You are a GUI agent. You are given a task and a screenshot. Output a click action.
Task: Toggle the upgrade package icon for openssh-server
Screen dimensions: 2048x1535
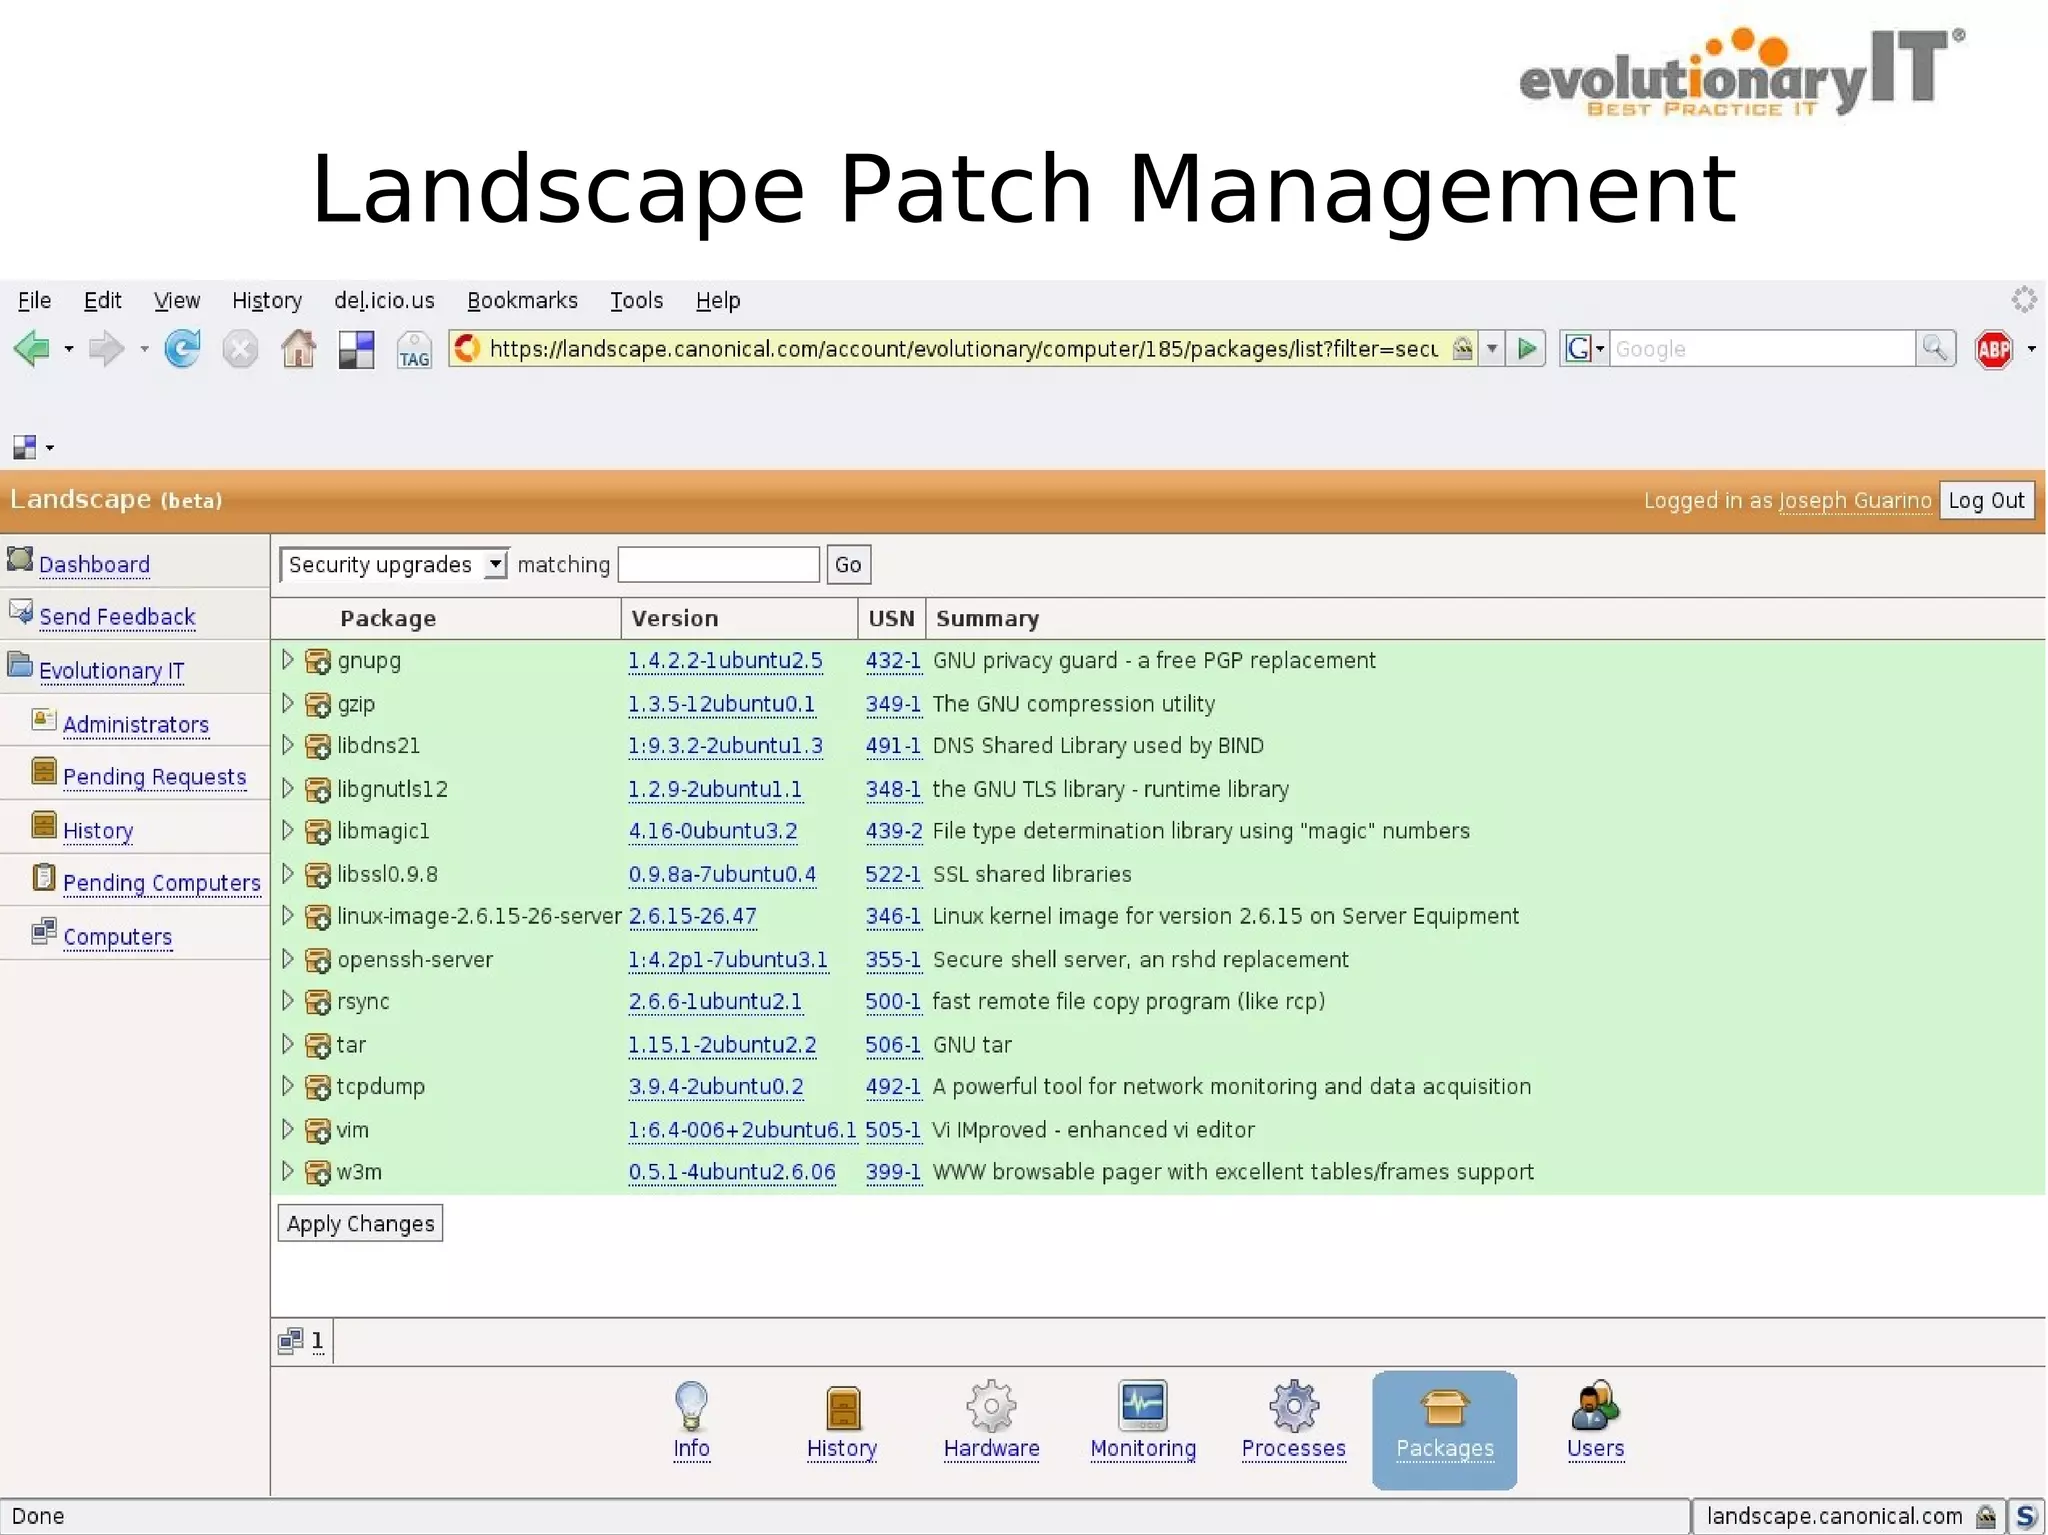pos(318,961)
